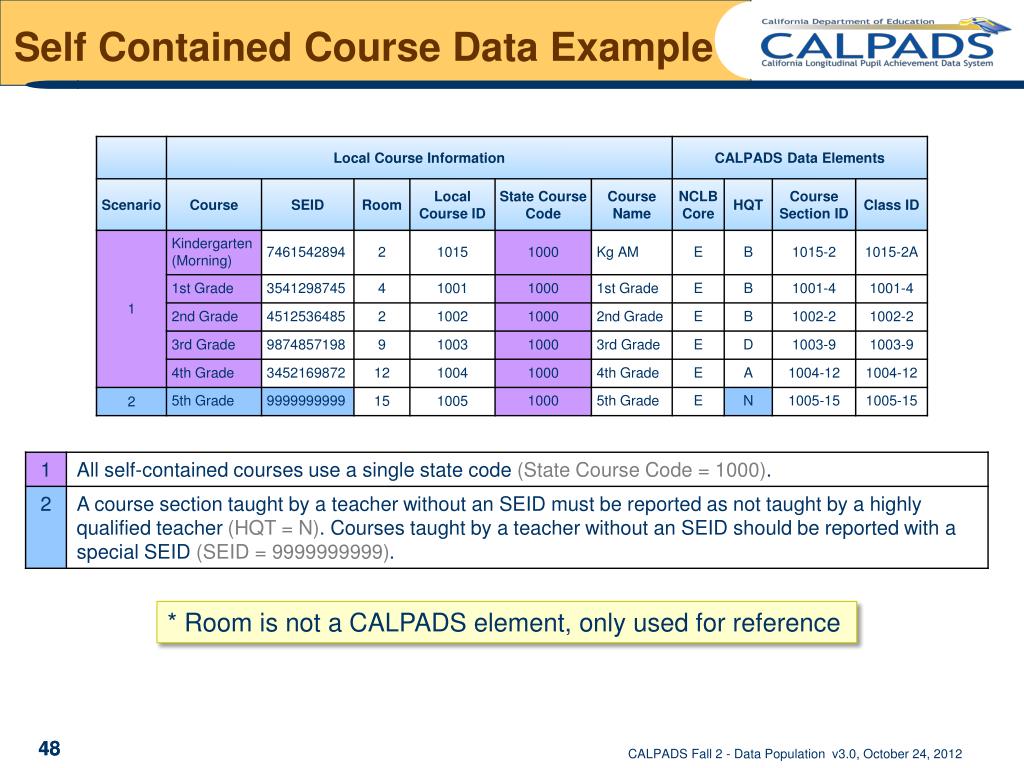Select Room value 15

[x=381, y=401]
